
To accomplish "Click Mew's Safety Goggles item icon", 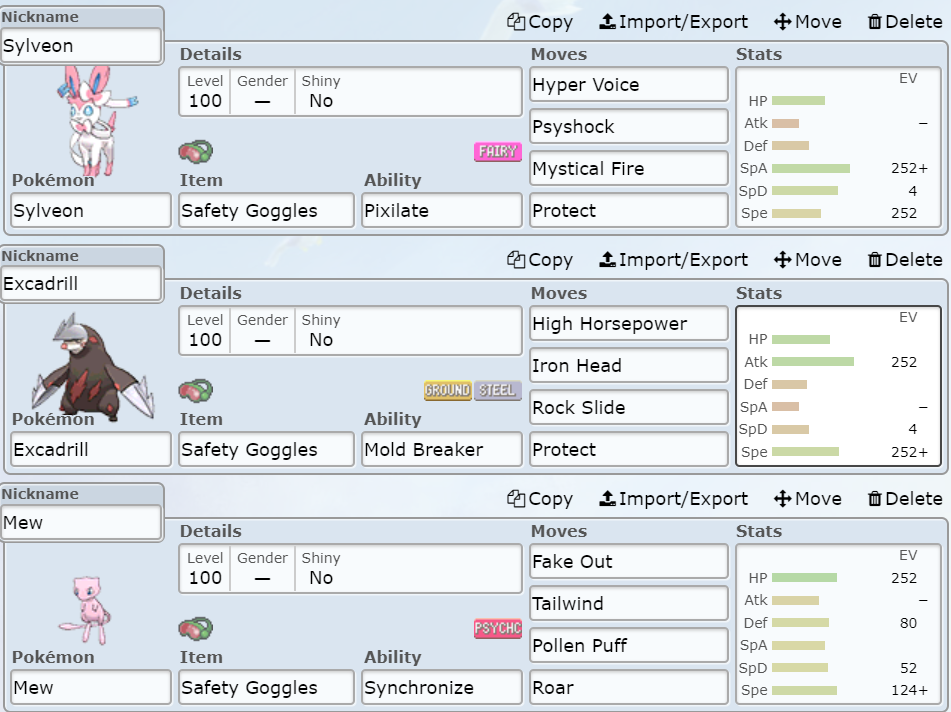I will 196,628.
